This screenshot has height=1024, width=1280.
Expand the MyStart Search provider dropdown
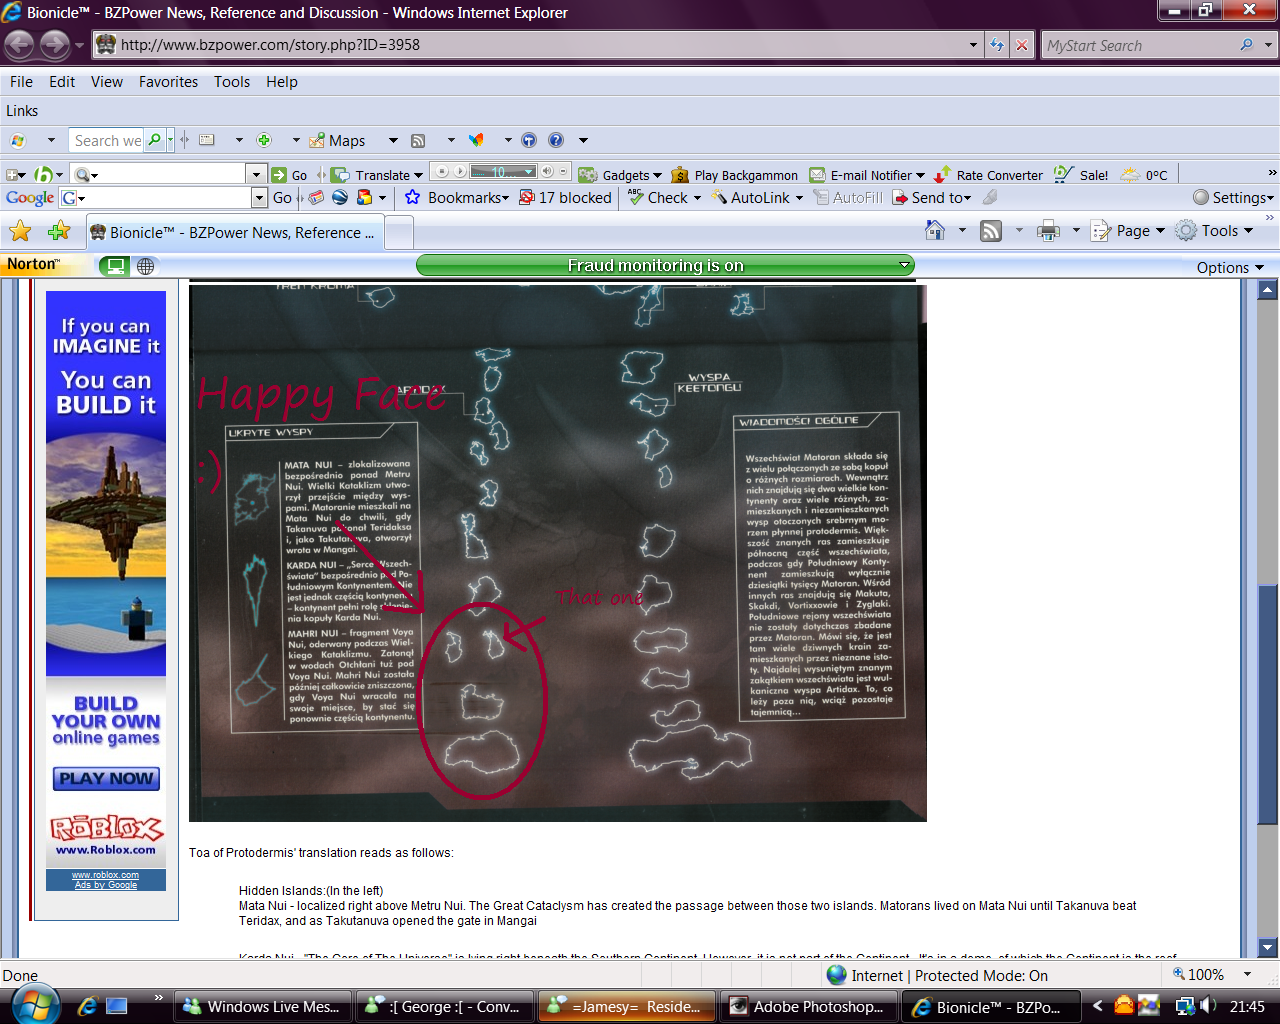(1268, 45)
